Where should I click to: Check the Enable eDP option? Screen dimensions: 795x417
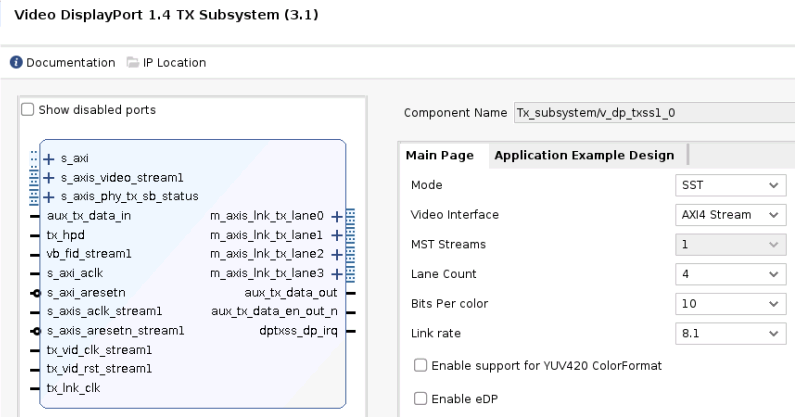[x=420, y=400]
